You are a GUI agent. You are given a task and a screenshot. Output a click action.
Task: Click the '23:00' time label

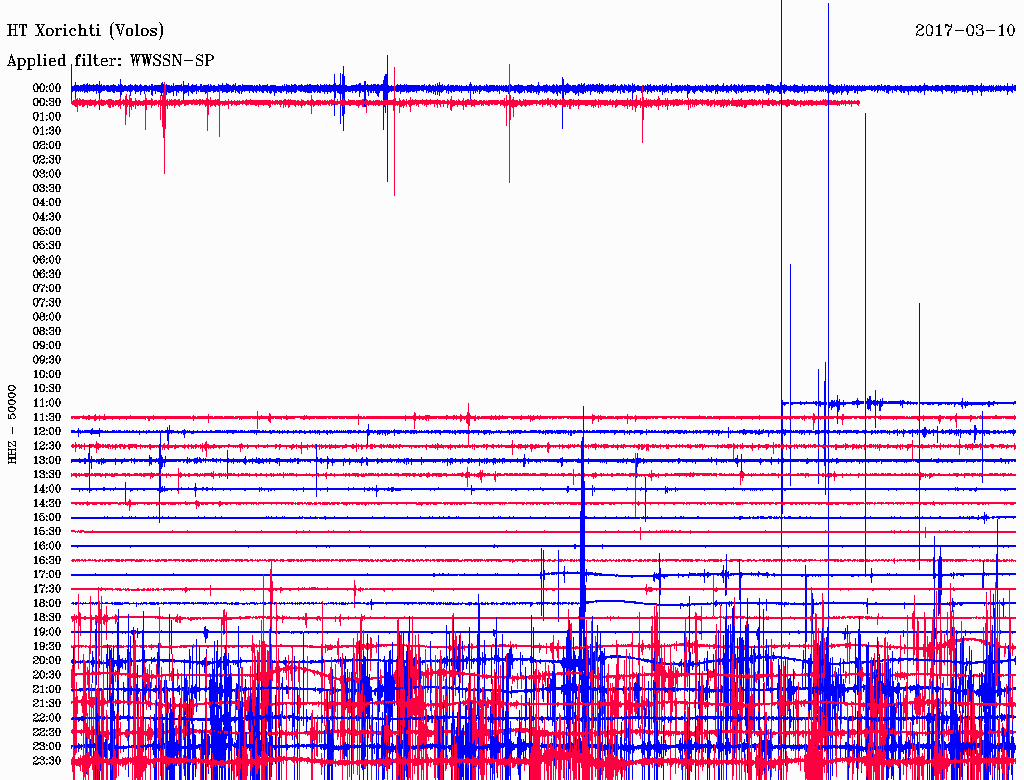point(47,746)
